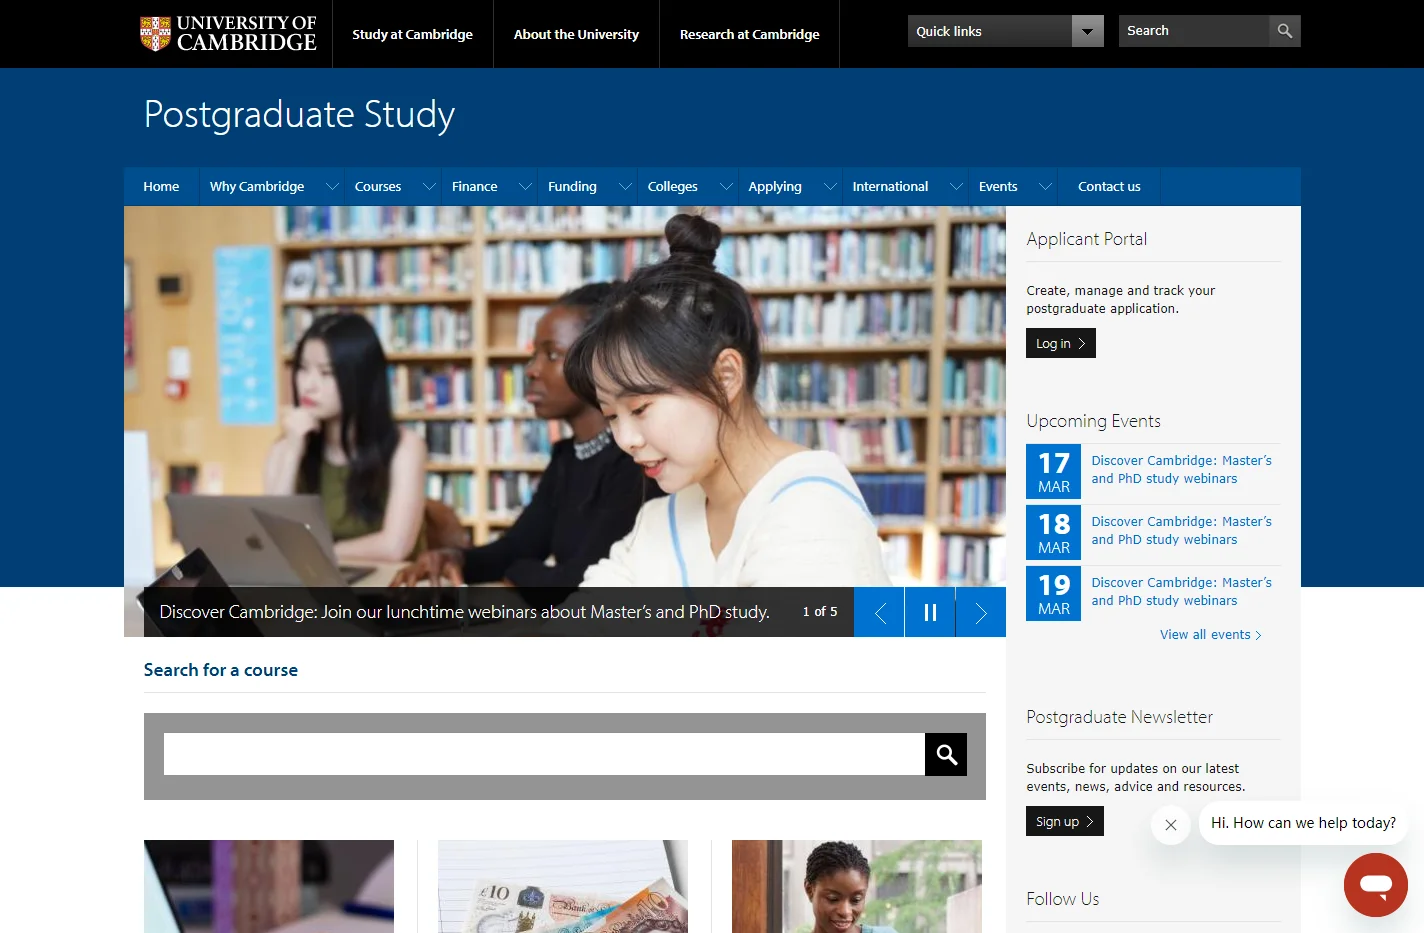Expand the Applying submenu chevron

[x=830, y=186]
